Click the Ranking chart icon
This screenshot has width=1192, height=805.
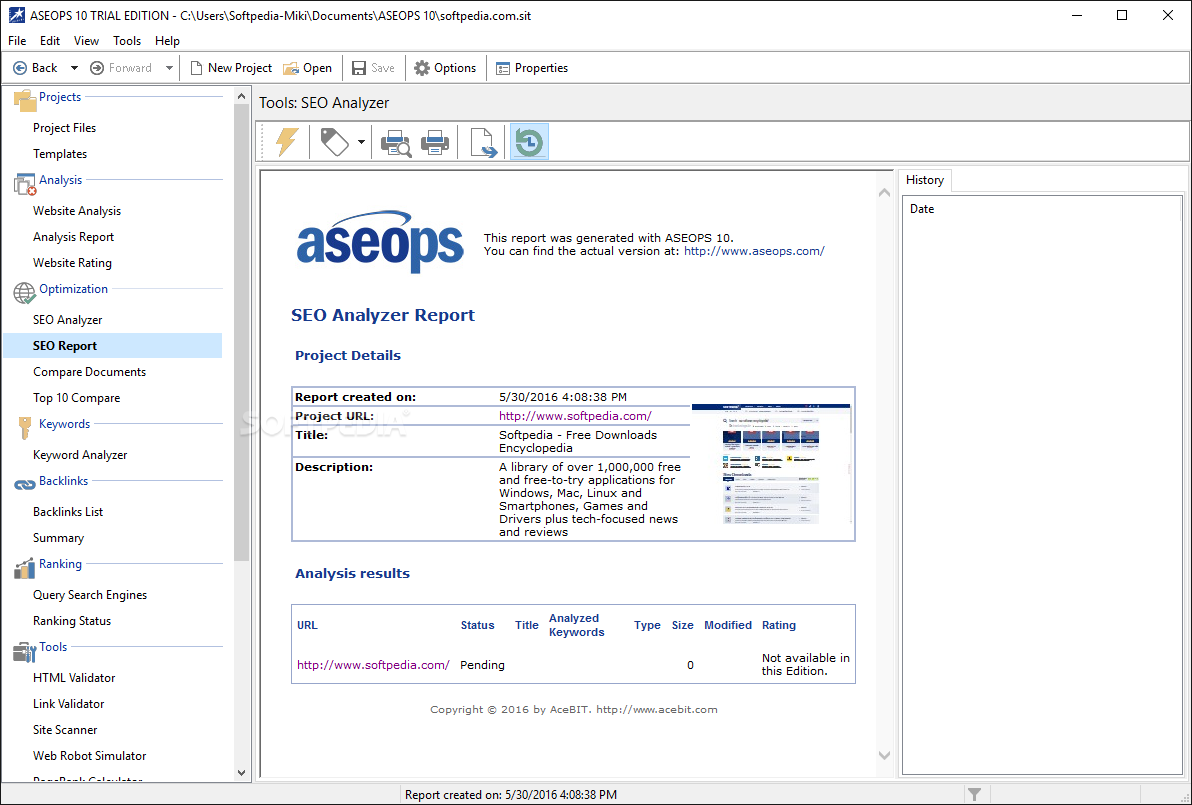[x=24, y=568]
